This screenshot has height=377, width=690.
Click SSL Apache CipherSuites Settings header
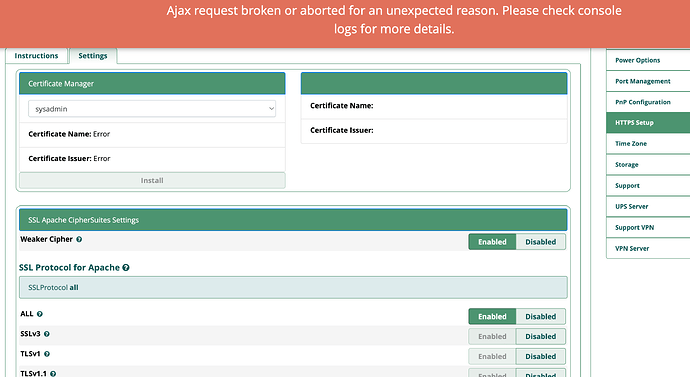click(x=293, y=220)
